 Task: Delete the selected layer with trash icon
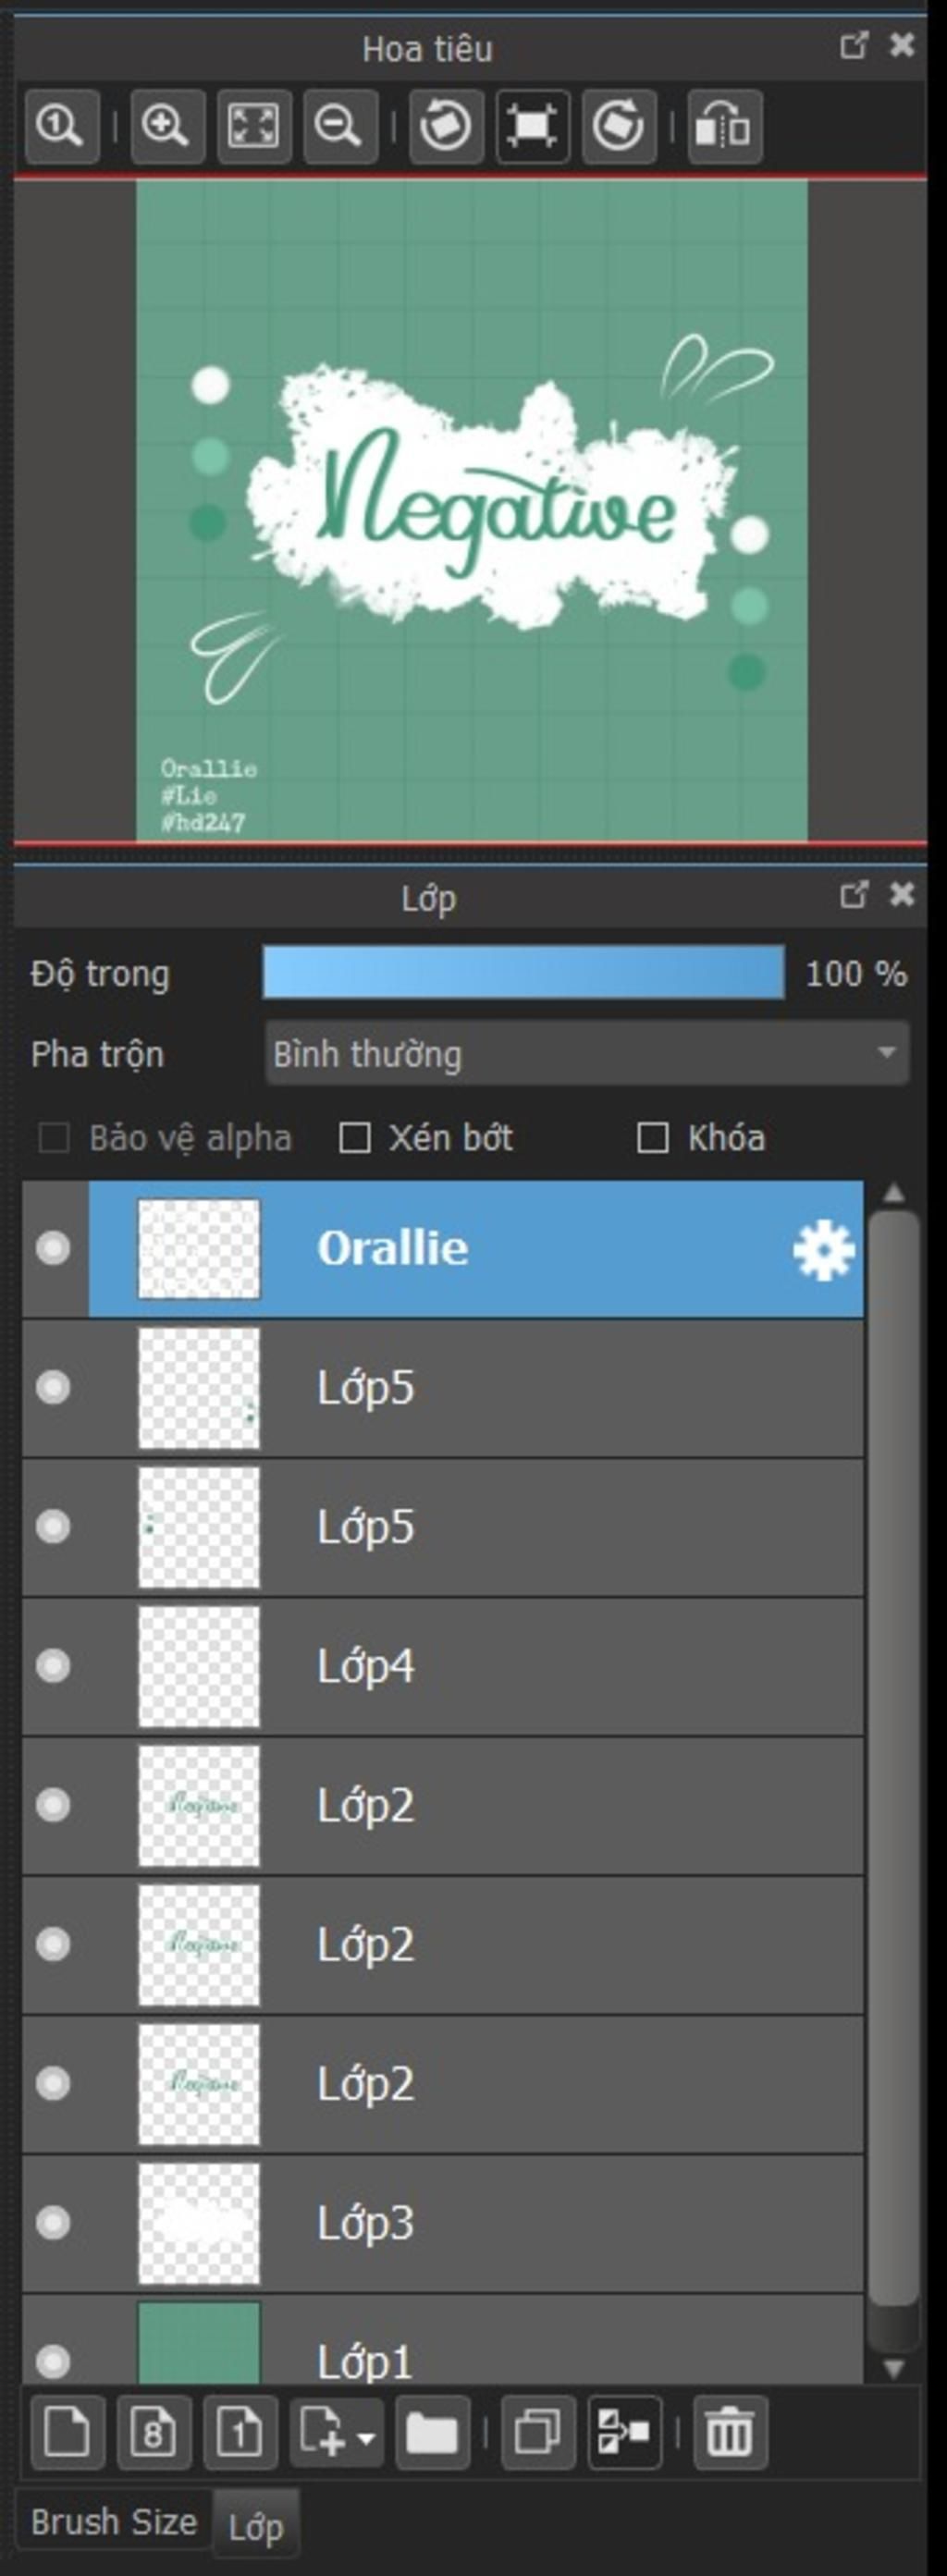(x=730, y=2432)
